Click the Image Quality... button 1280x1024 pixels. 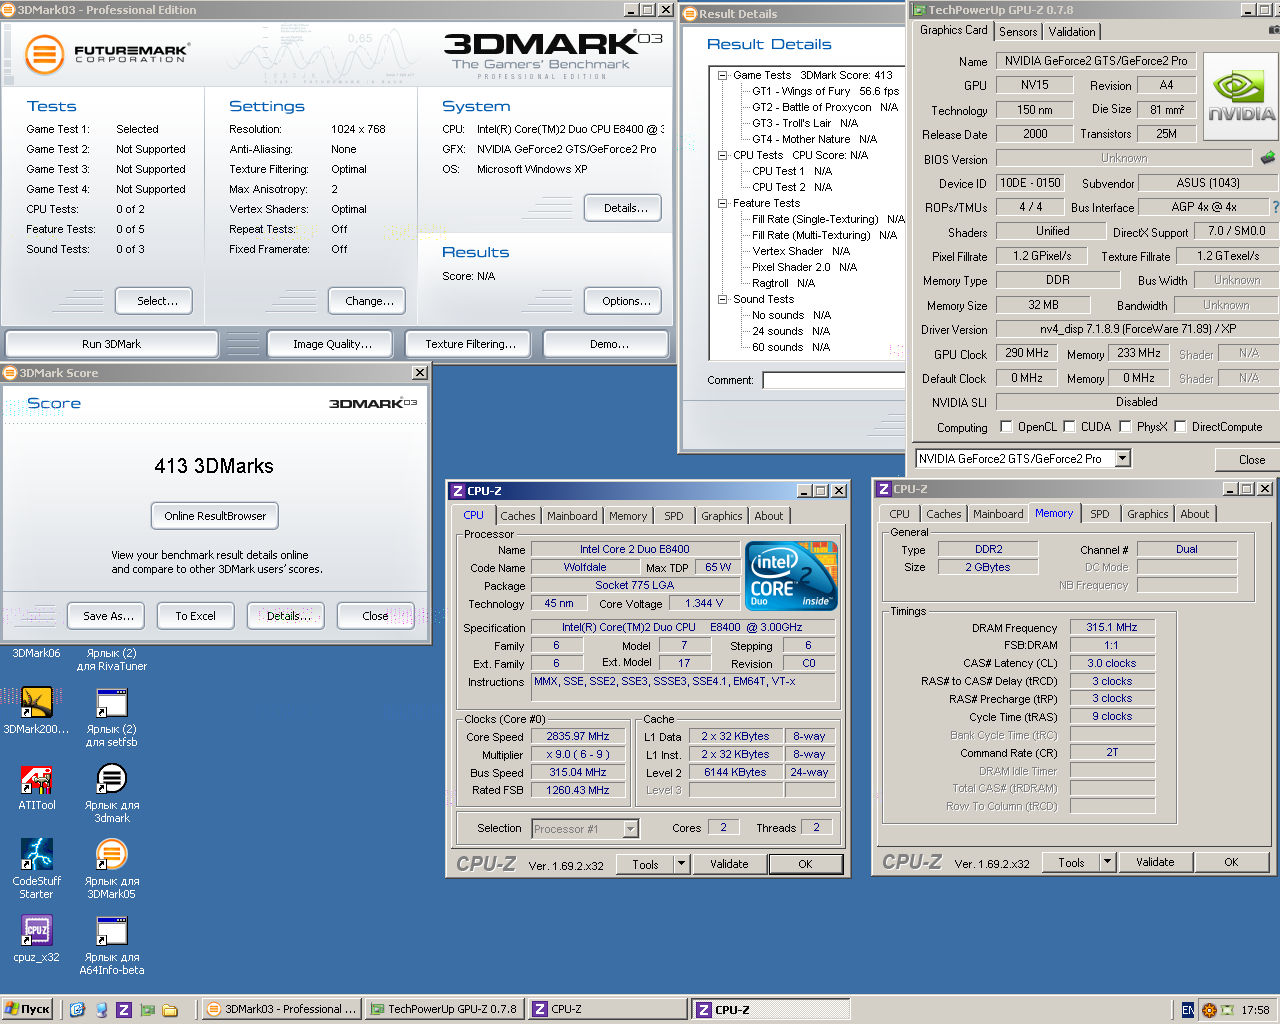(332, 344)
